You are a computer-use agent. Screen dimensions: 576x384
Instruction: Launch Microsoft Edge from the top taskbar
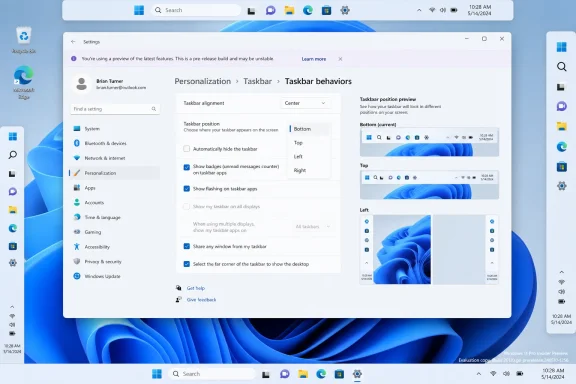click(x=308, y=10)
